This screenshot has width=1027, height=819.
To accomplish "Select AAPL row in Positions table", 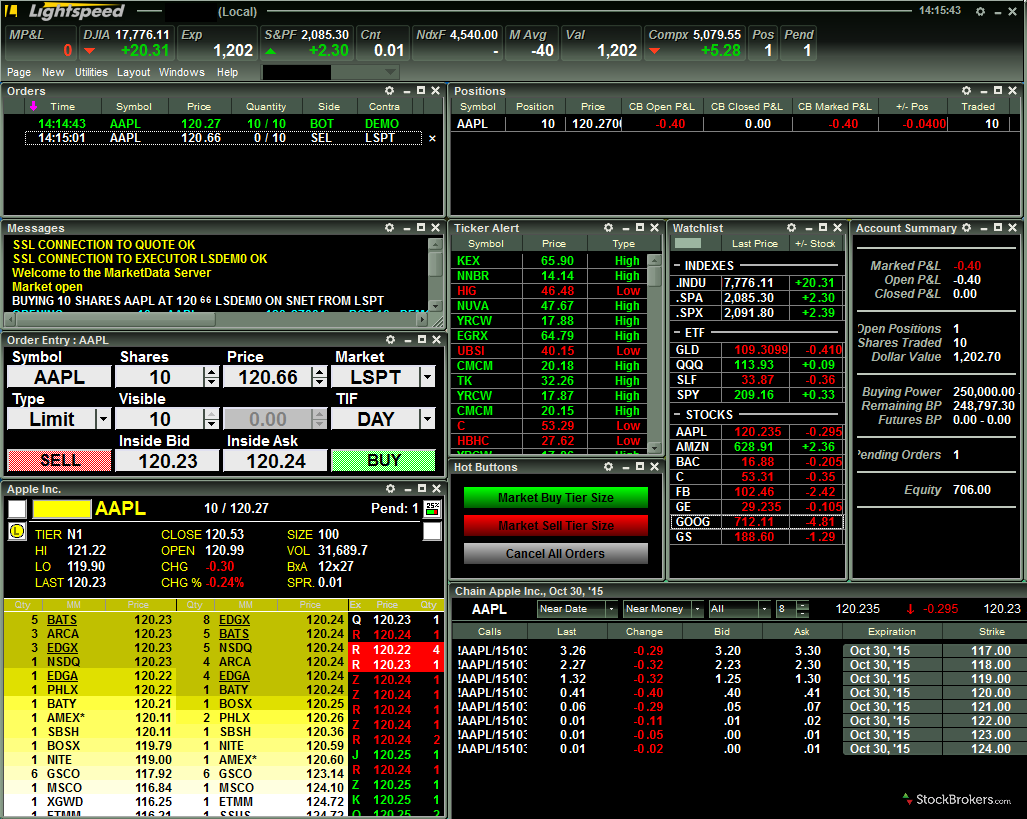I will click(x=735, y=123).
